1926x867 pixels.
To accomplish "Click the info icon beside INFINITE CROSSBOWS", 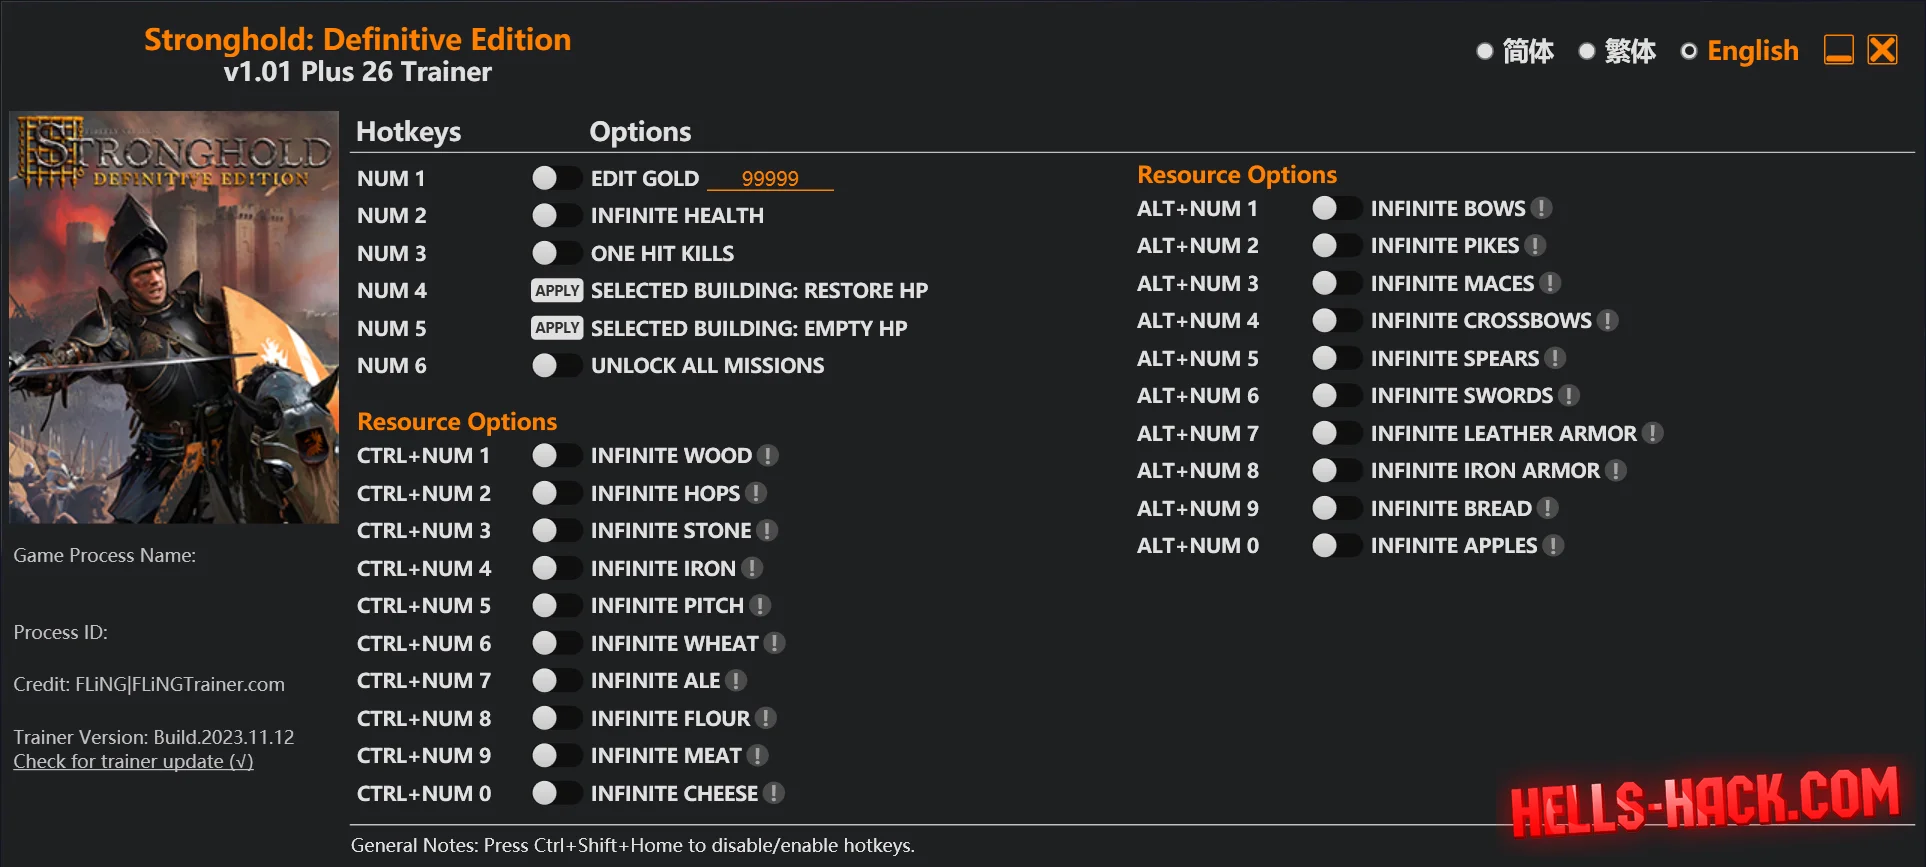I will coord(1607,321).
